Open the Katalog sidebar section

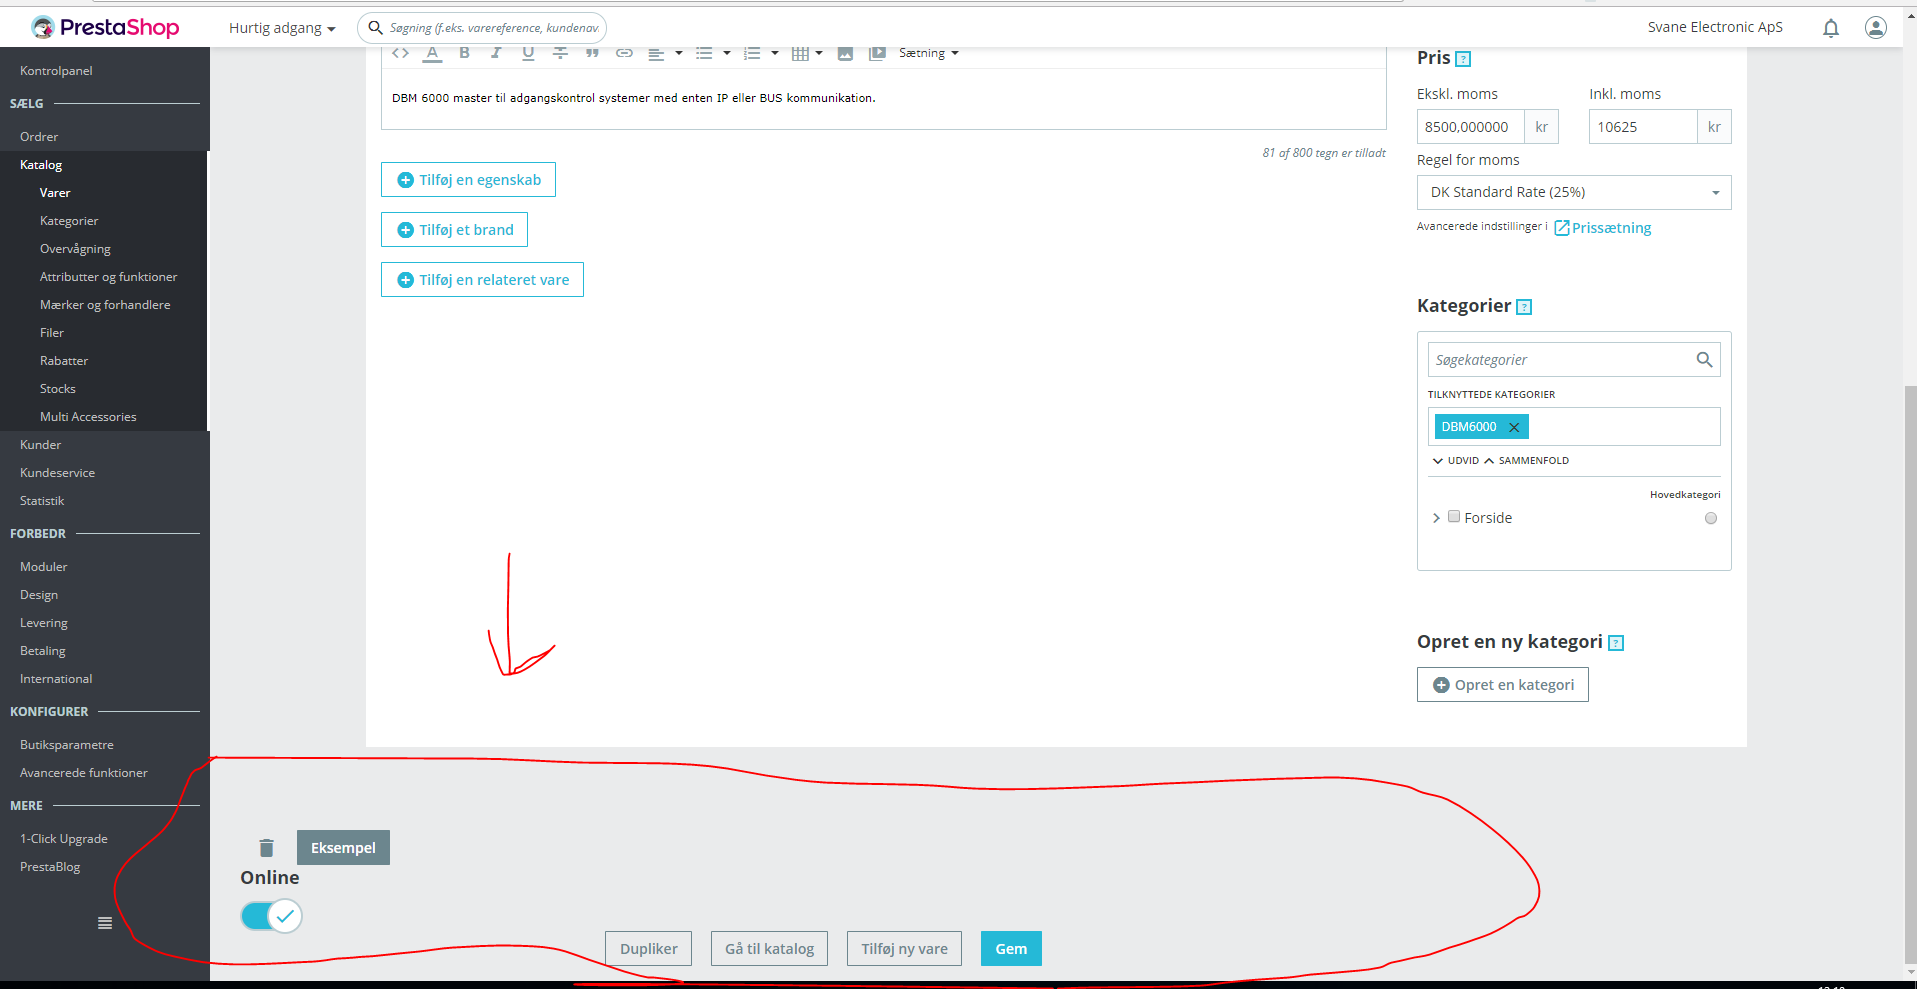[41, 165]
